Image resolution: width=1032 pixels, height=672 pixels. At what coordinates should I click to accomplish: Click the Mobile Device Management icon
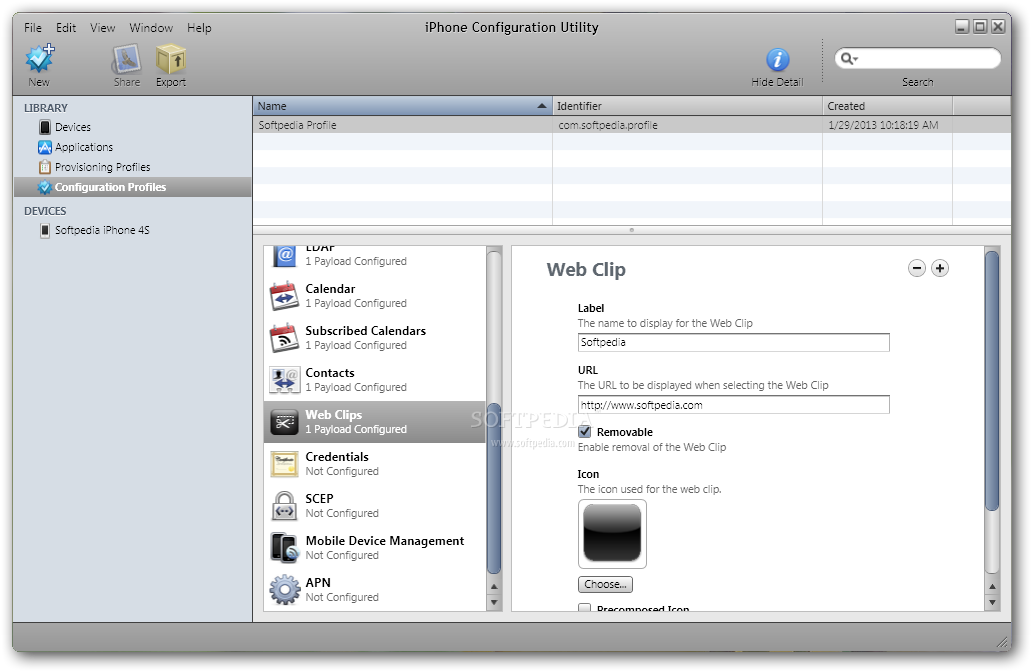284,548
